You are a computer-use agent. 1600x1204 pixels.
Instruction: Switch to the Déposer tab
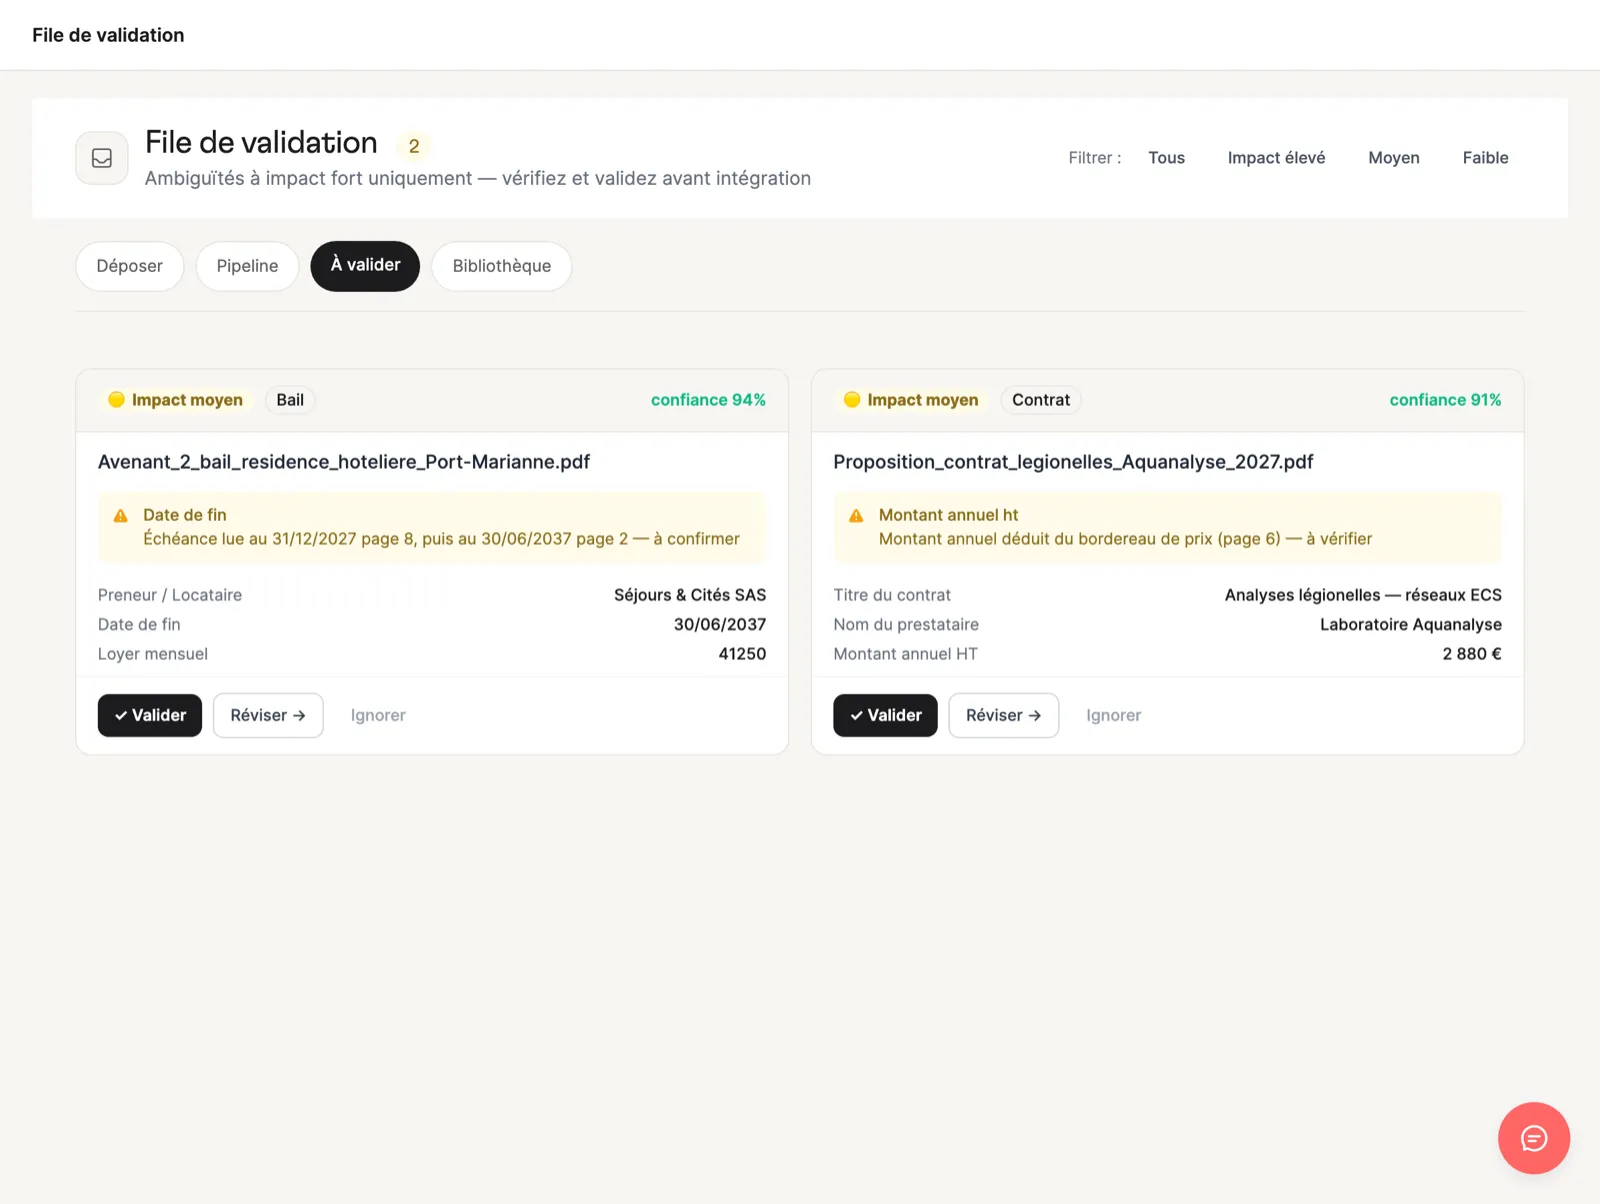click(x=130, y=266)
